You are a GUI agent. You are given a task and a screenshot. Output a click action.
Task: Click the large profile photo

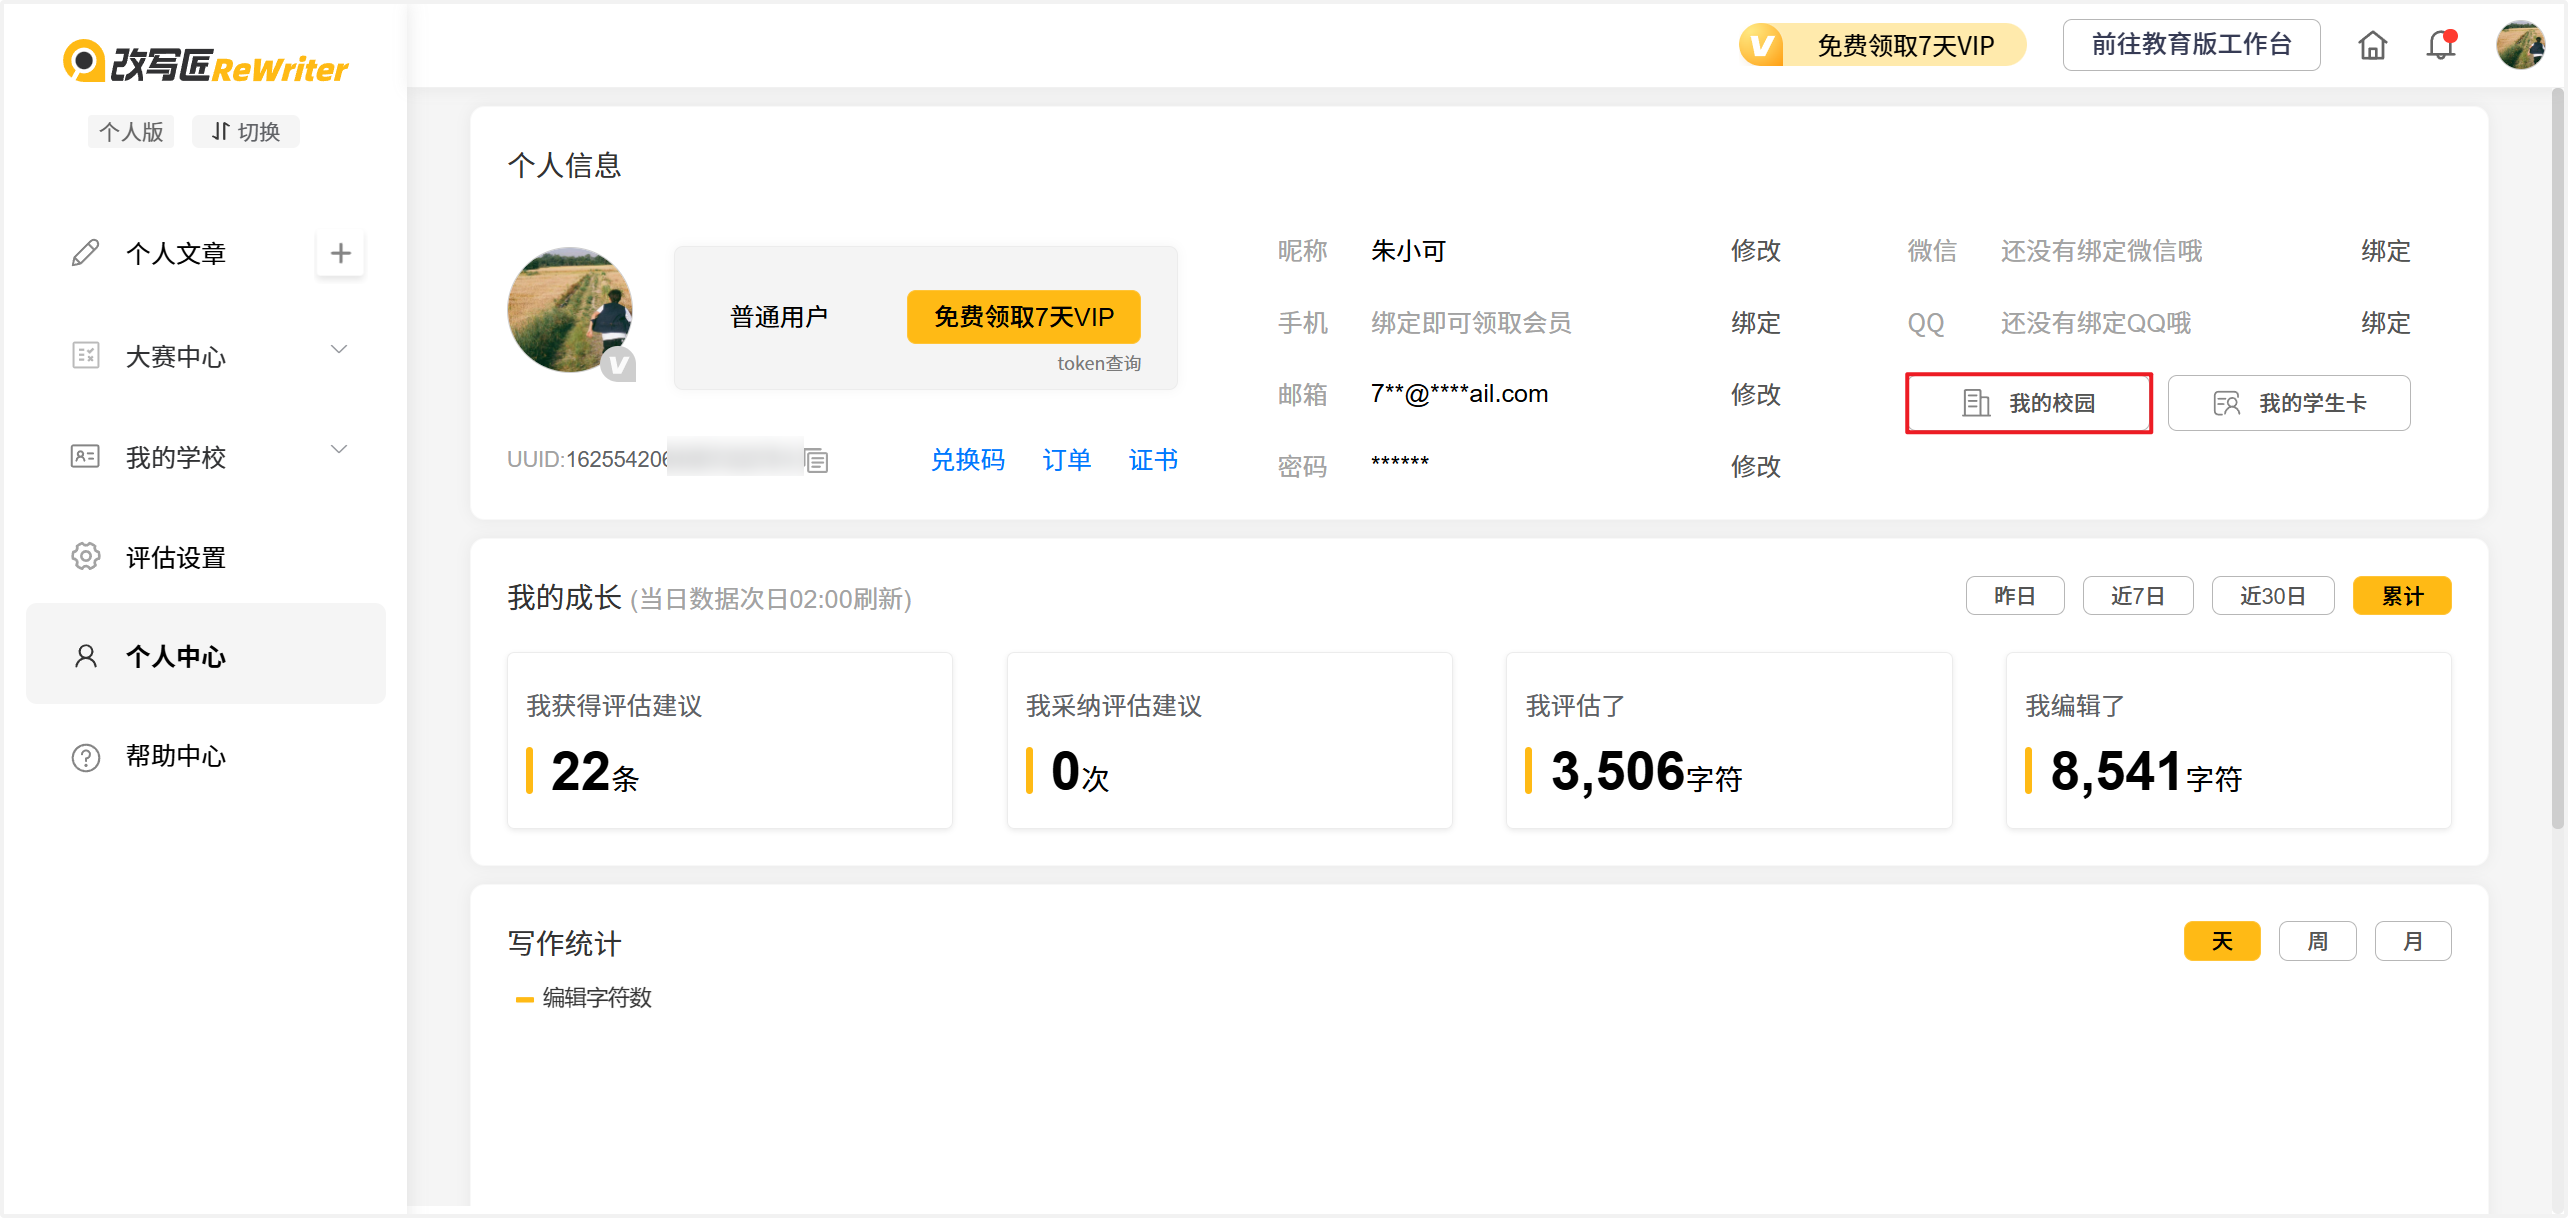tap(570, 311)
